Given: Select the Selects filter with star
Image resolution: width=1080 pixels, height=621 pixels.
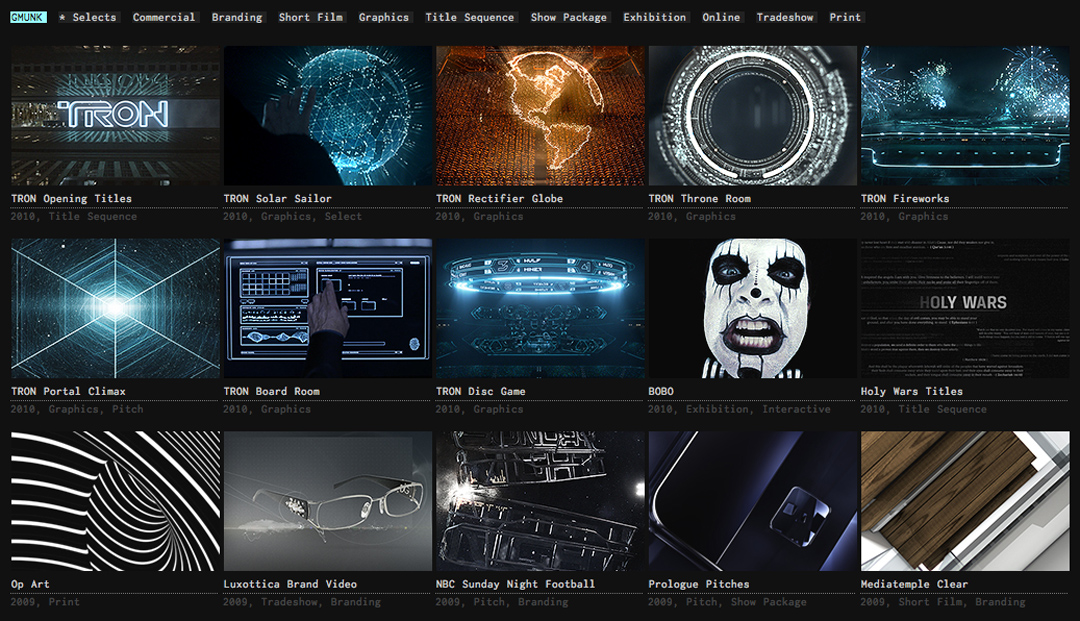Looking at the screenshot, I should point(88,17).
